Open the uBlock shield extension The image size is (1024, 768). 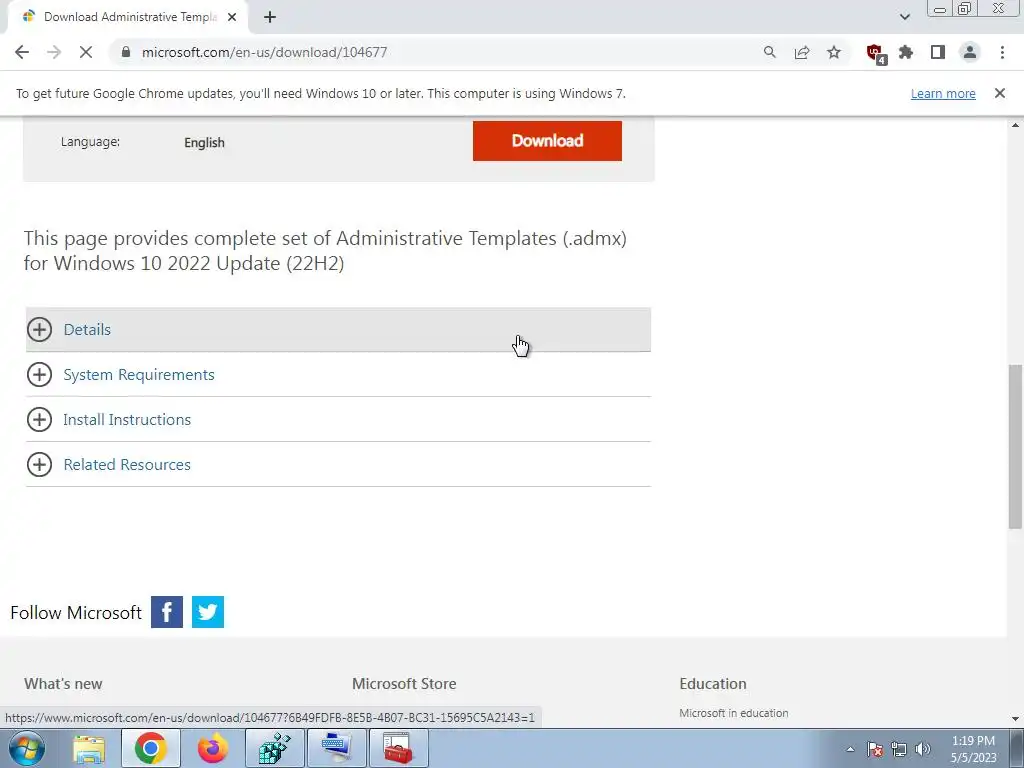coord(875,53)
